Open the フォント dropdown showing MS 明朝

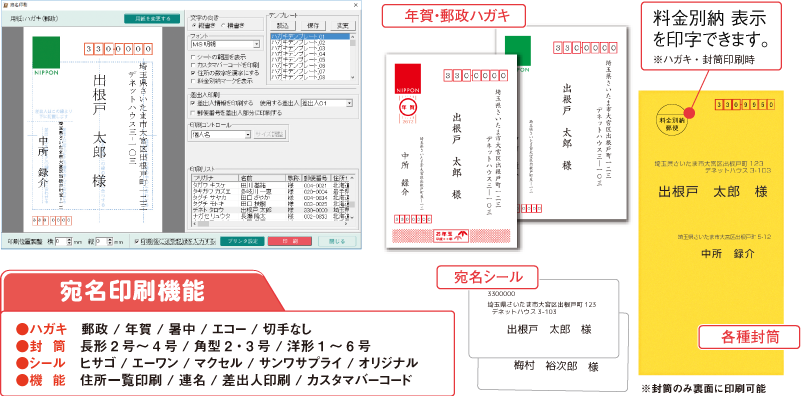[x=225, y=44]
